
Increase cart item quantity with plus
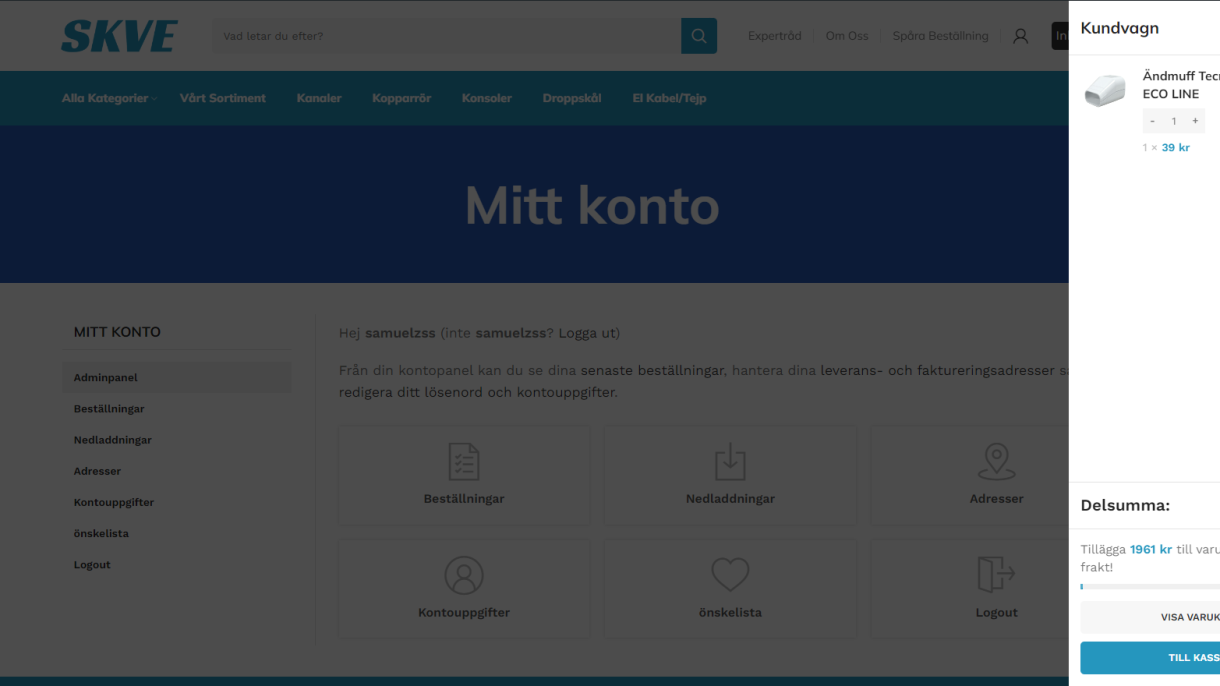click(x=1195, y=121)
